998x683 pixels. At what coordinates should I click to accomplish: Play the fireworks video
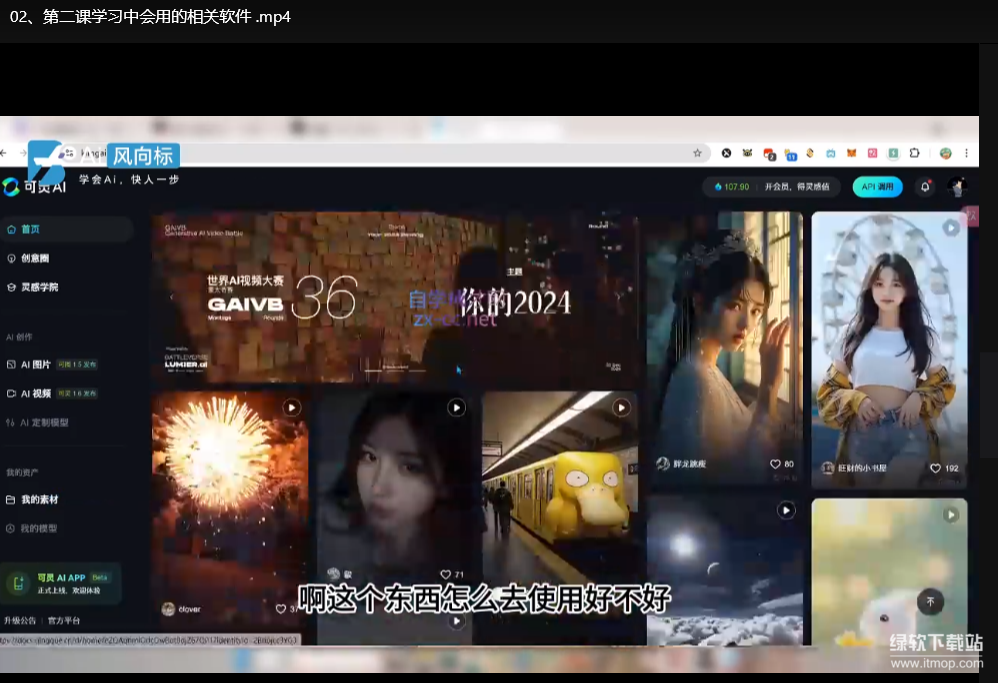[292, 407]
